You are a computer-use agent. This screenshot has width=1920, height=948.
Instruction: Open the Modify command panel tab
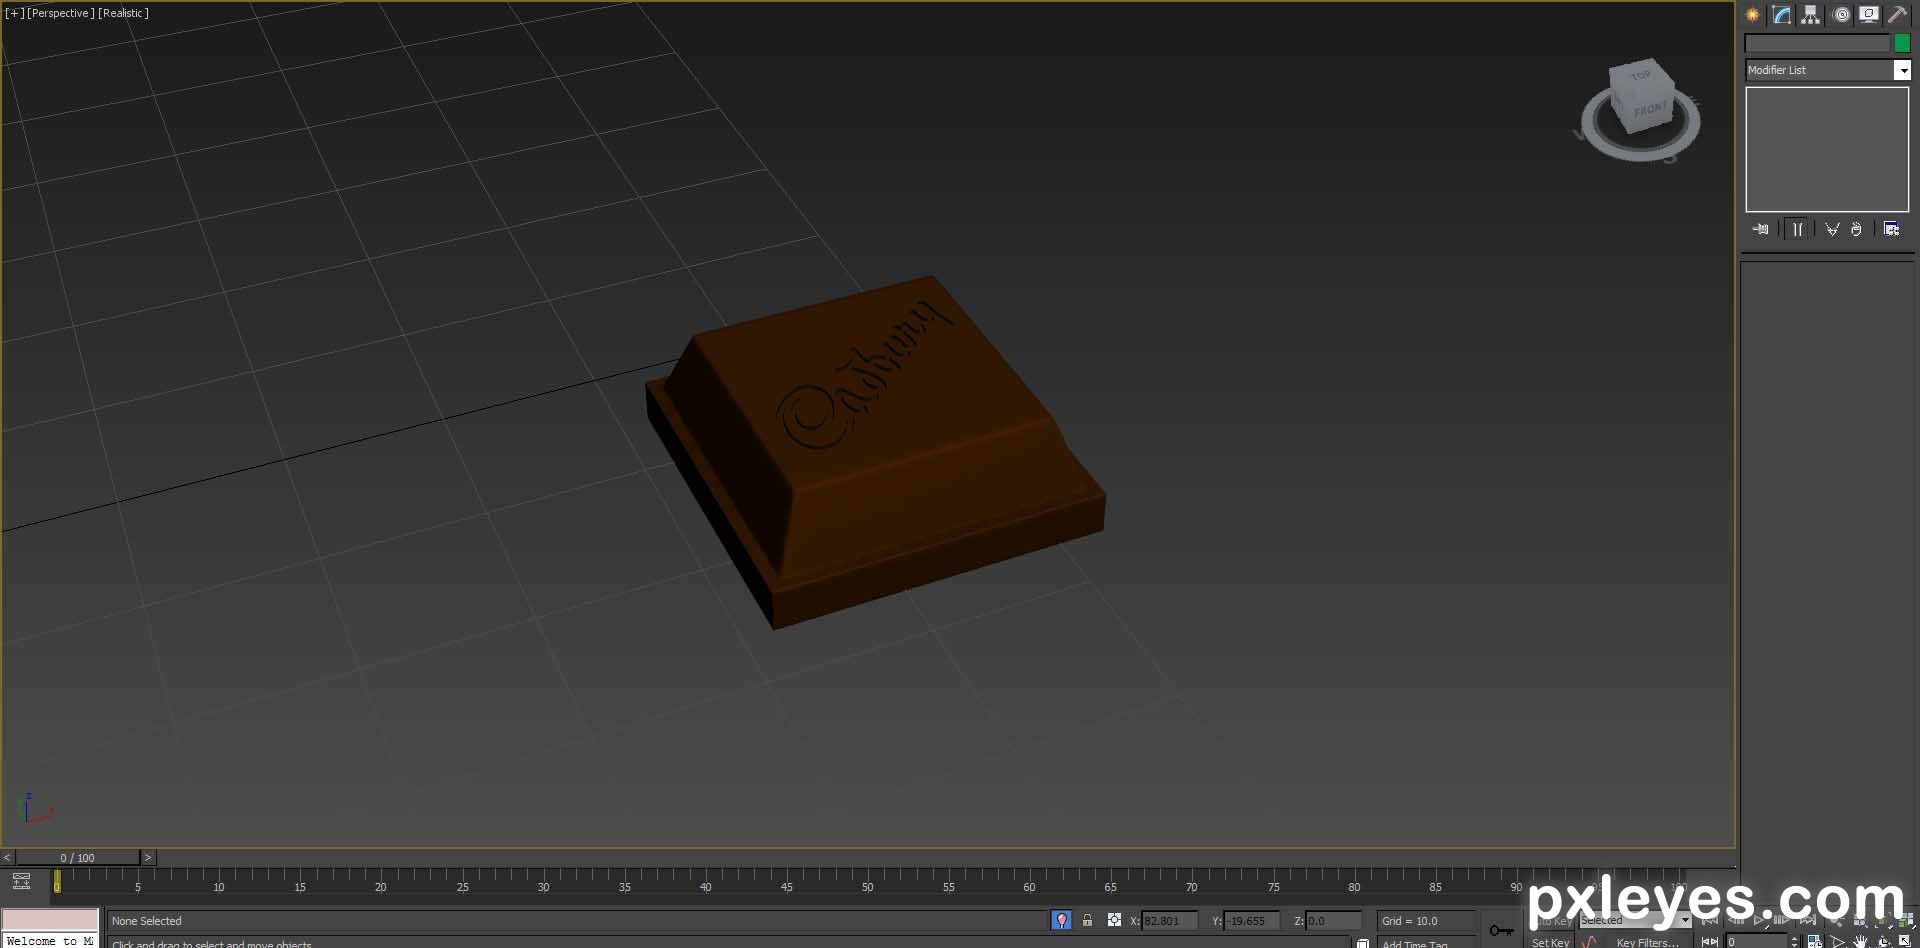pos(1781,14)
